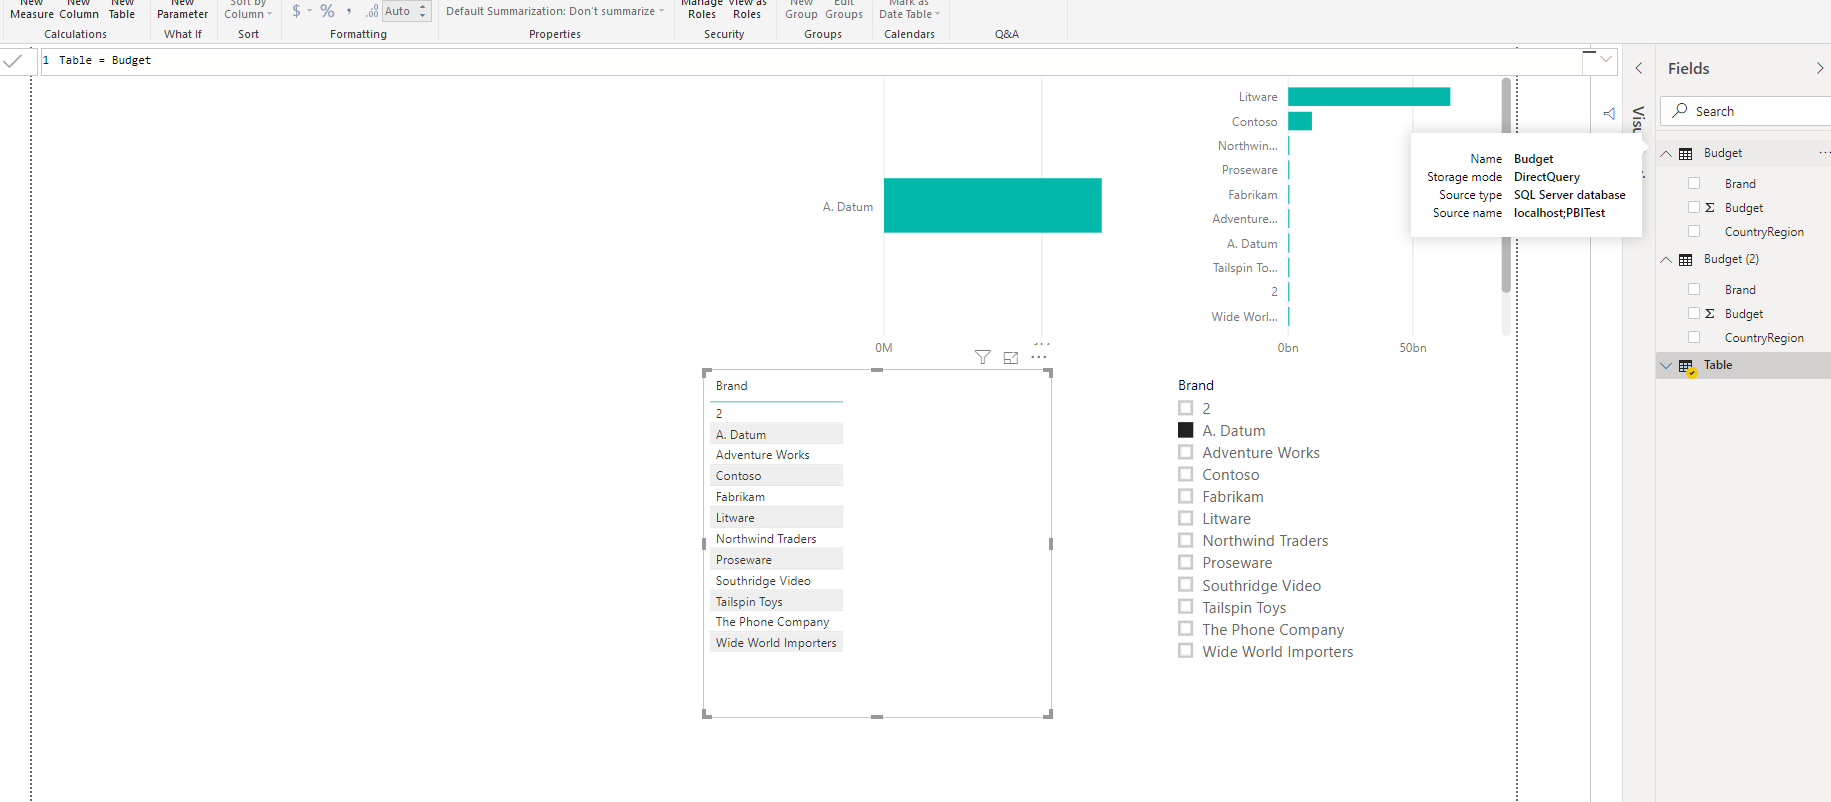Collapse the Budget table in Fields

click(x=1666, y=153)
